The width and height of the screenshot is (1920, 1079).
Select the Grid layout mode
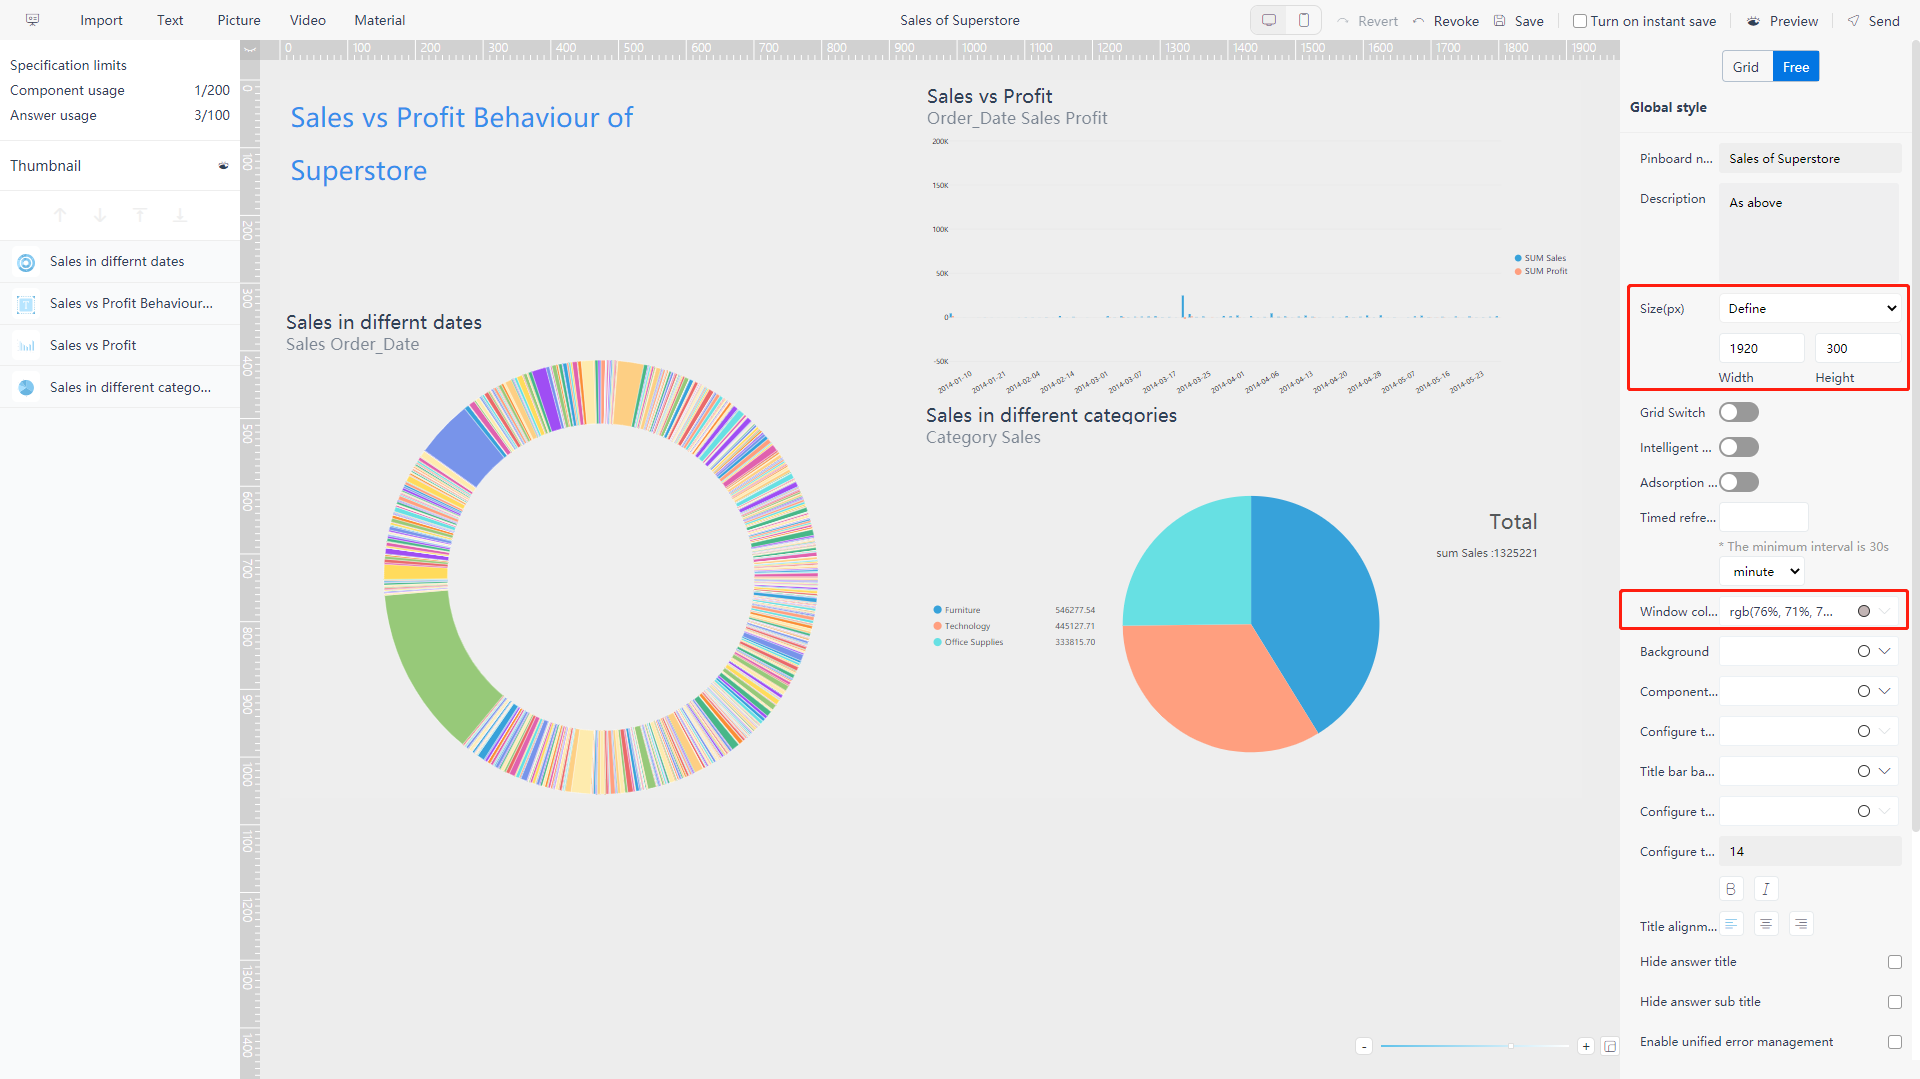tap(1746, 67)
